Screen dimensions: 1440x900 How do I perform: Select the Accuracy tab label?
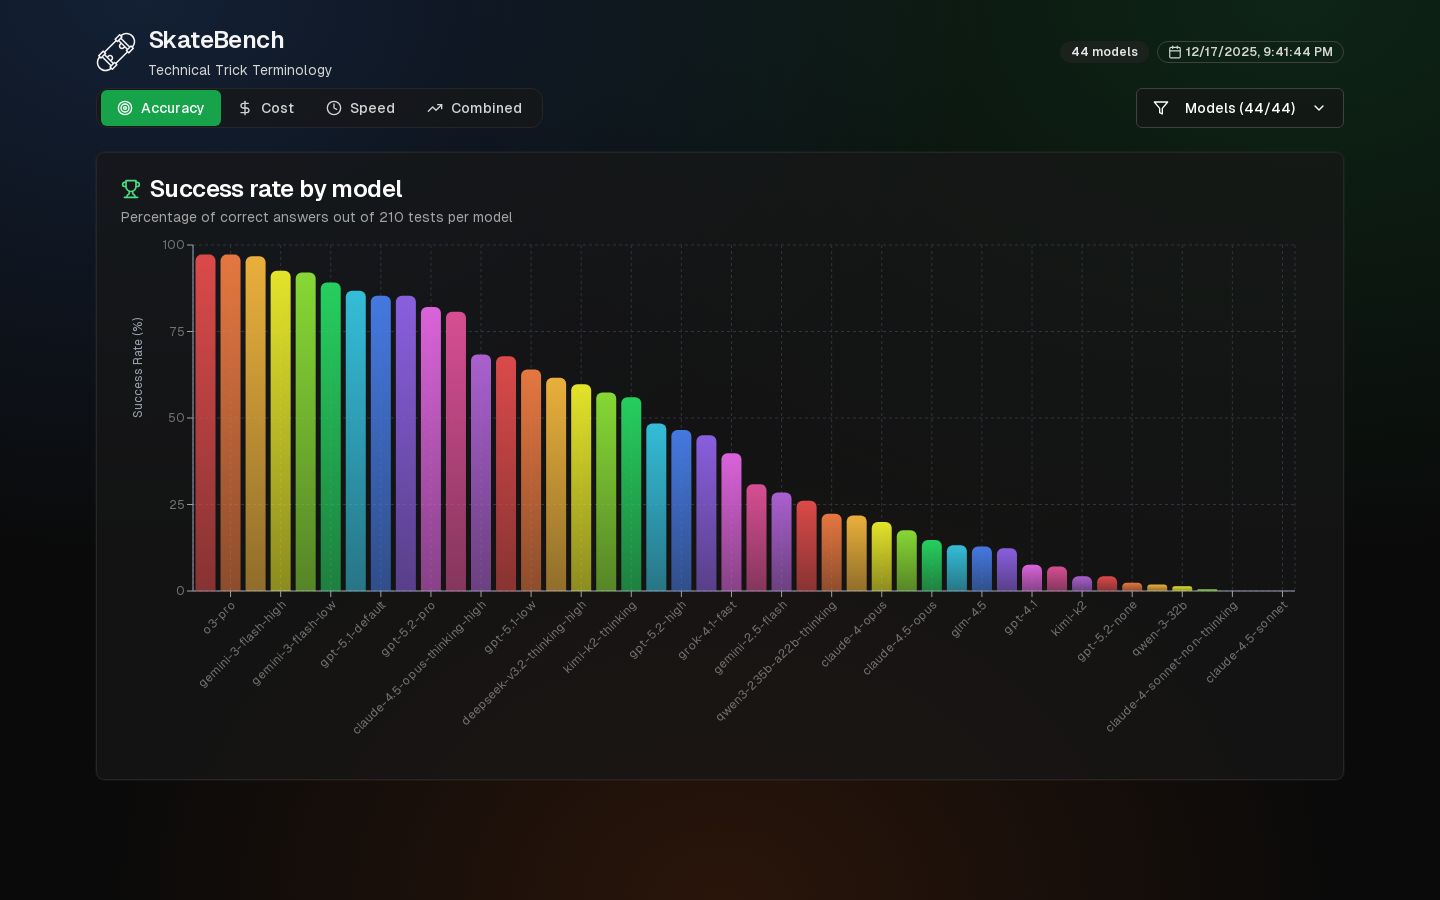tap(172, 108)
